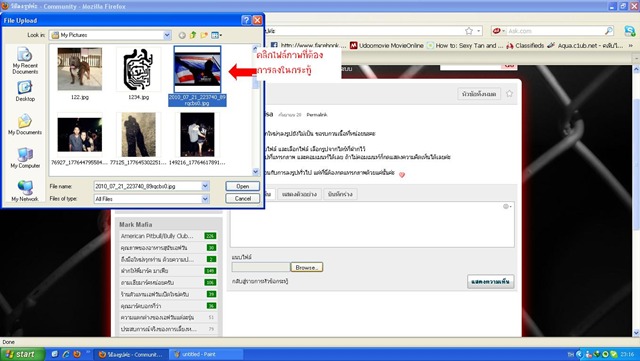This screenshot has height=361, width=640.
Task: Click inside the reply text area
Action: pos(372,224)
